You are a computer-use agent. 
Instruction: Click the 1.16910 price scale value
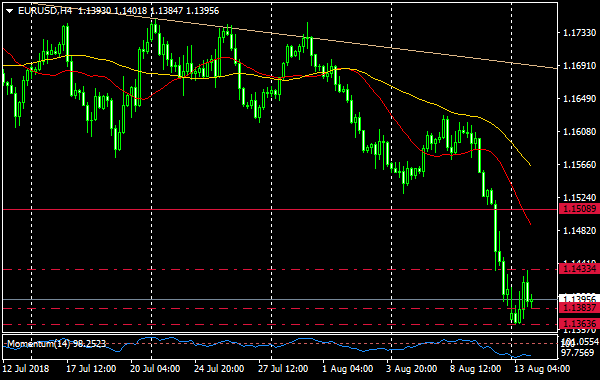click(580, 66)
